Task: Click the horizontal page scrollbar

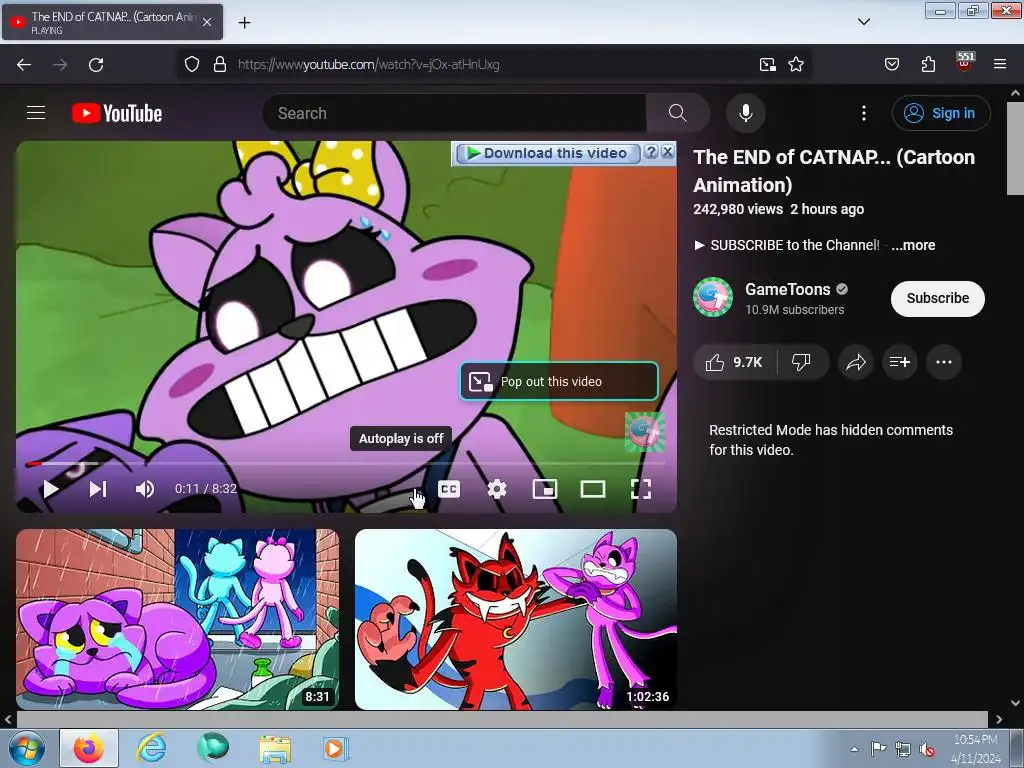Action: [x=502, y=719]
